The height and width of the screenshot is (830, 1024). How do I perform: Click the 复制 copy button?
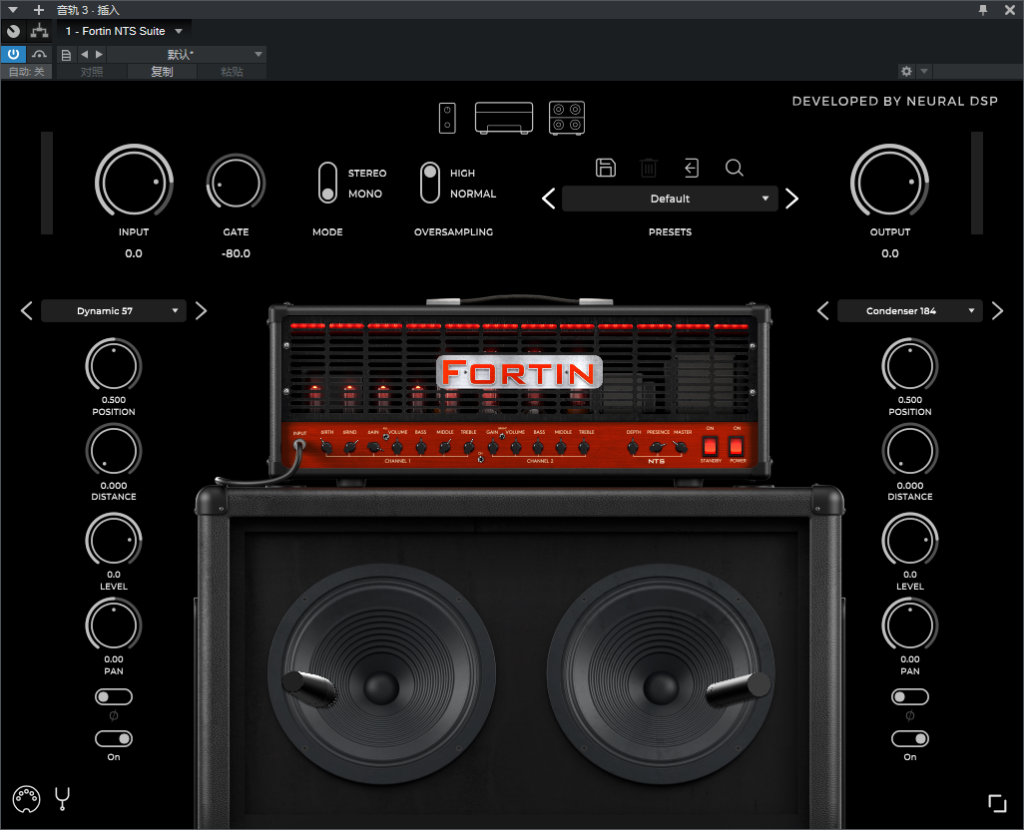coord(162,72)
